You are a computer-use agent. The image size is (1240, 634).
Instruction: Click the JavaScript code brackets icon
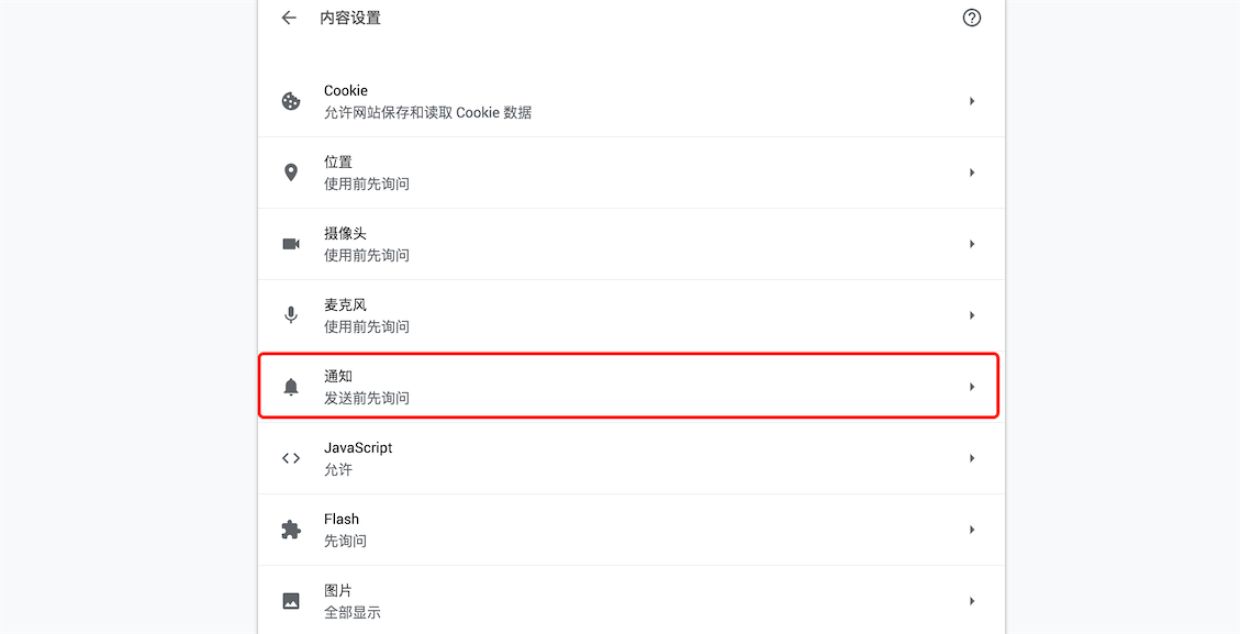tap(291, 458)
